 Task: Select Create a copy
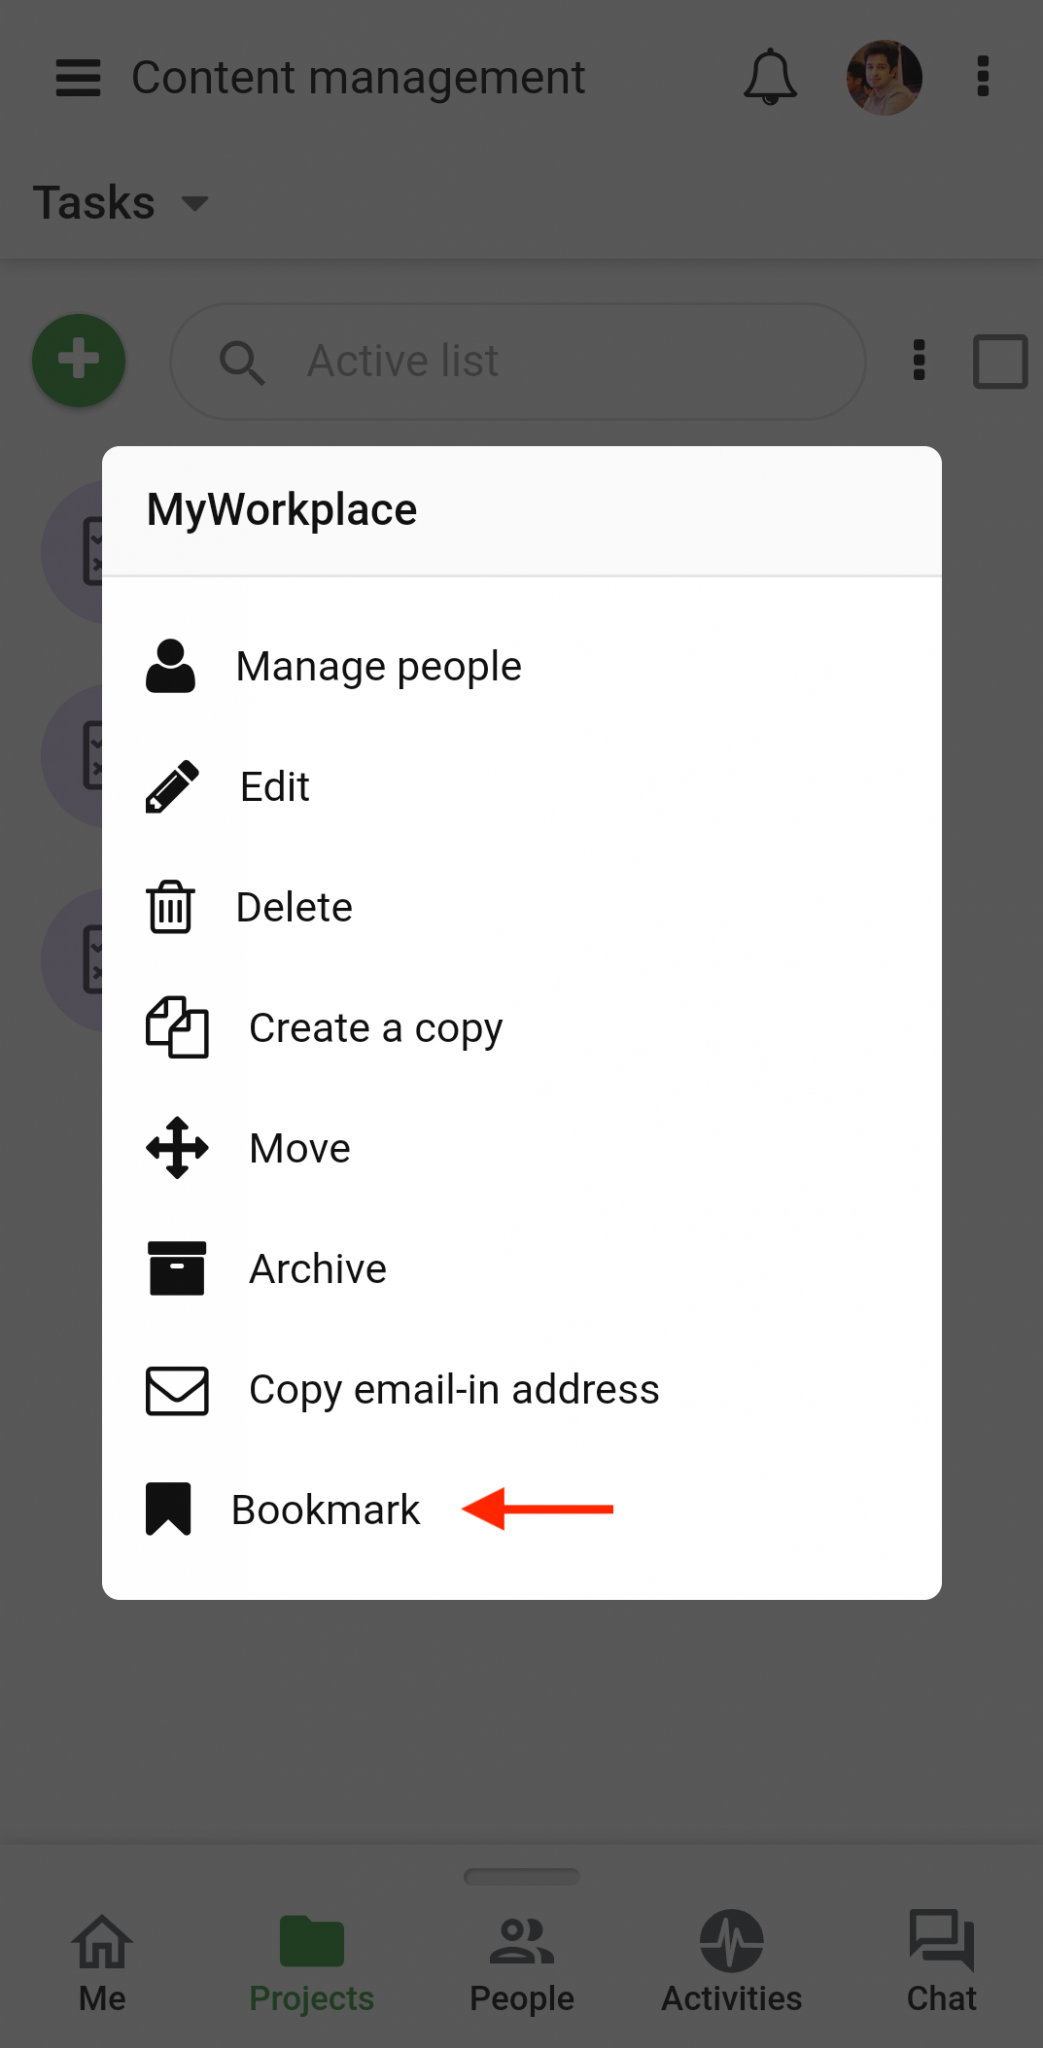tap(521, 1028)
